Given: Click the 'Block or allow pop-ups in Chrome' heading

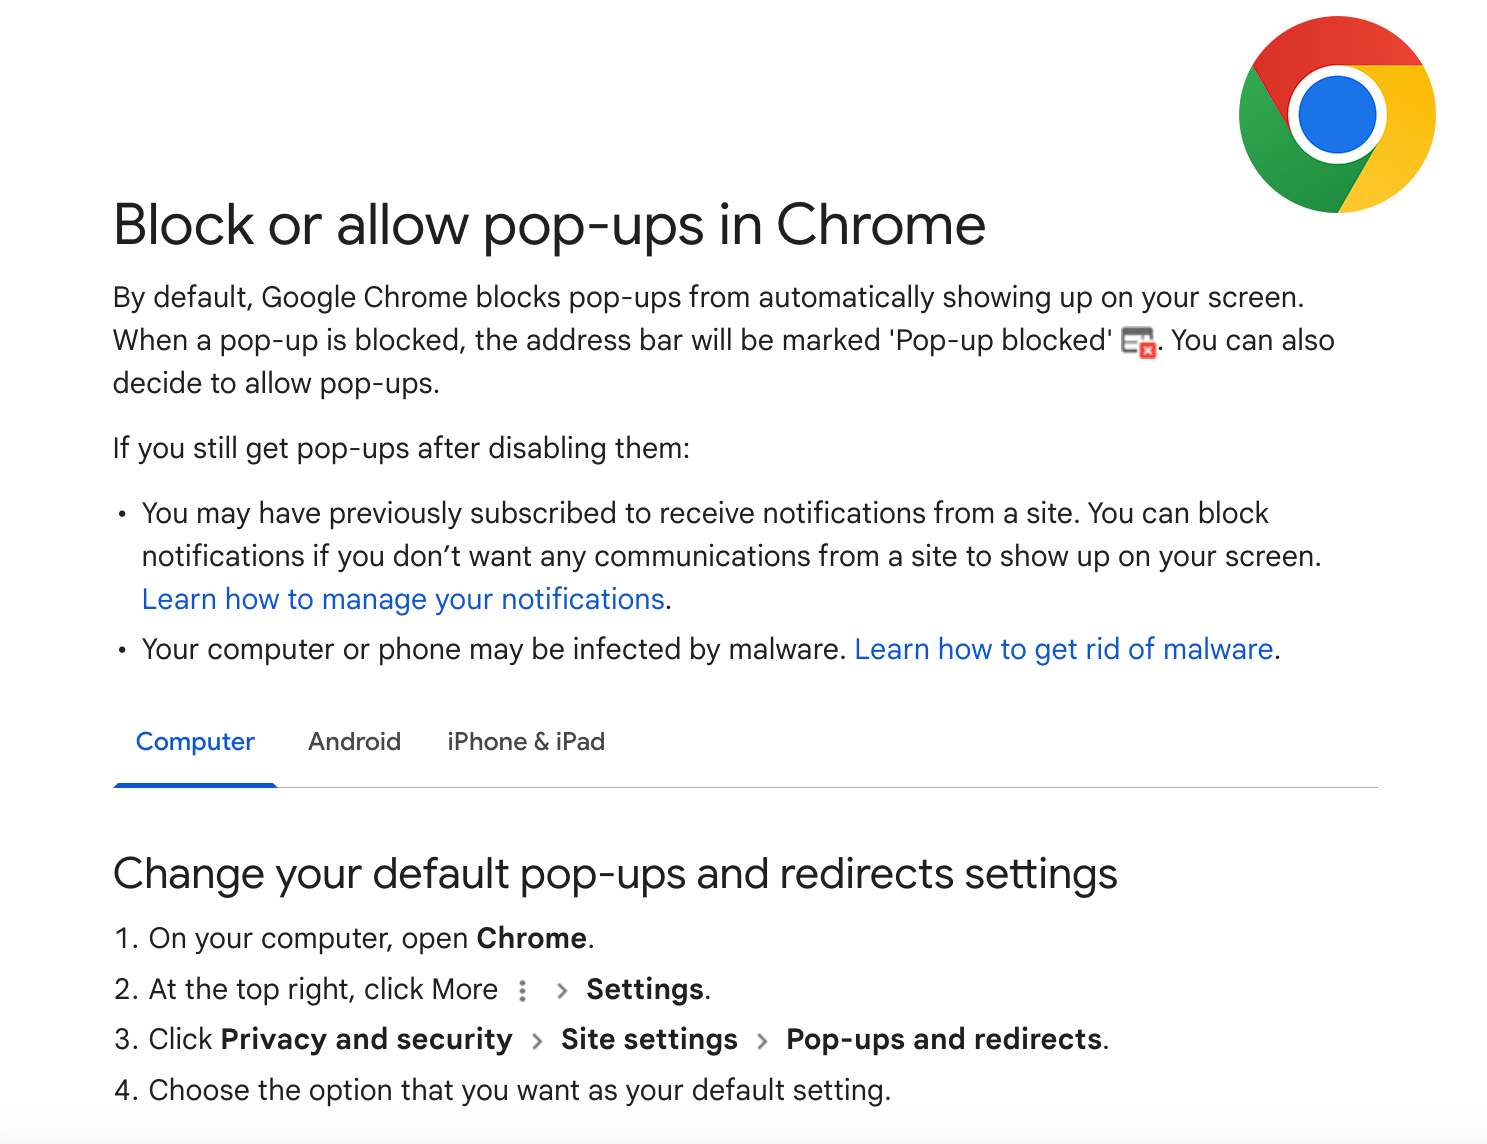Looking at the screenshot, I should pos(549,224).
